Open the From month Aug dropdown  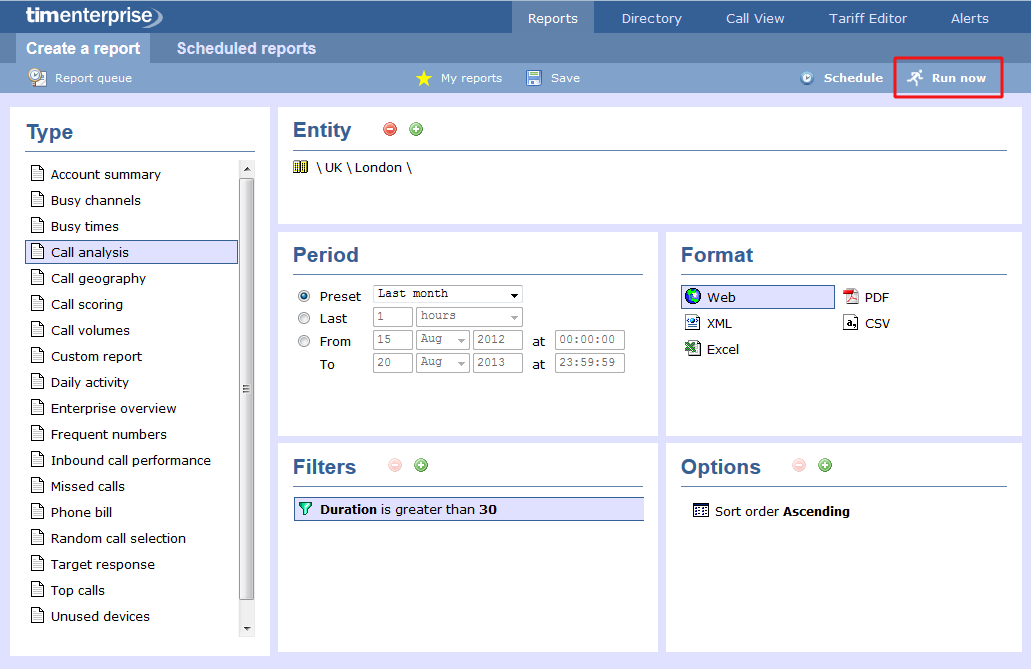(443, 340)
